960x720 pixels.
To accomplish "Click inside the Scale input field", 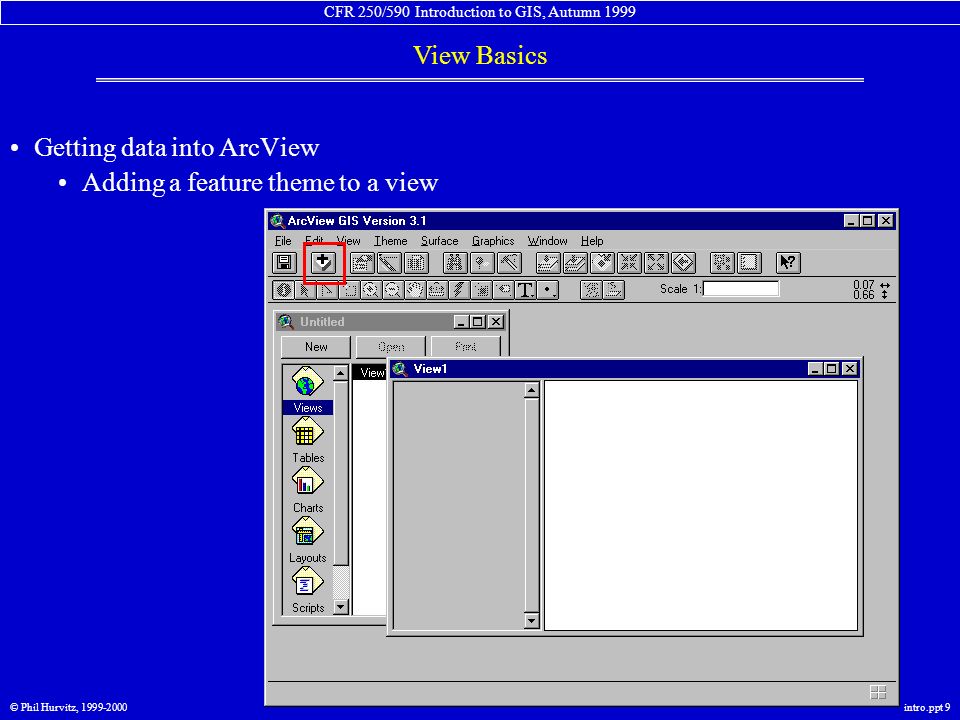I will (x=741, y=288).
